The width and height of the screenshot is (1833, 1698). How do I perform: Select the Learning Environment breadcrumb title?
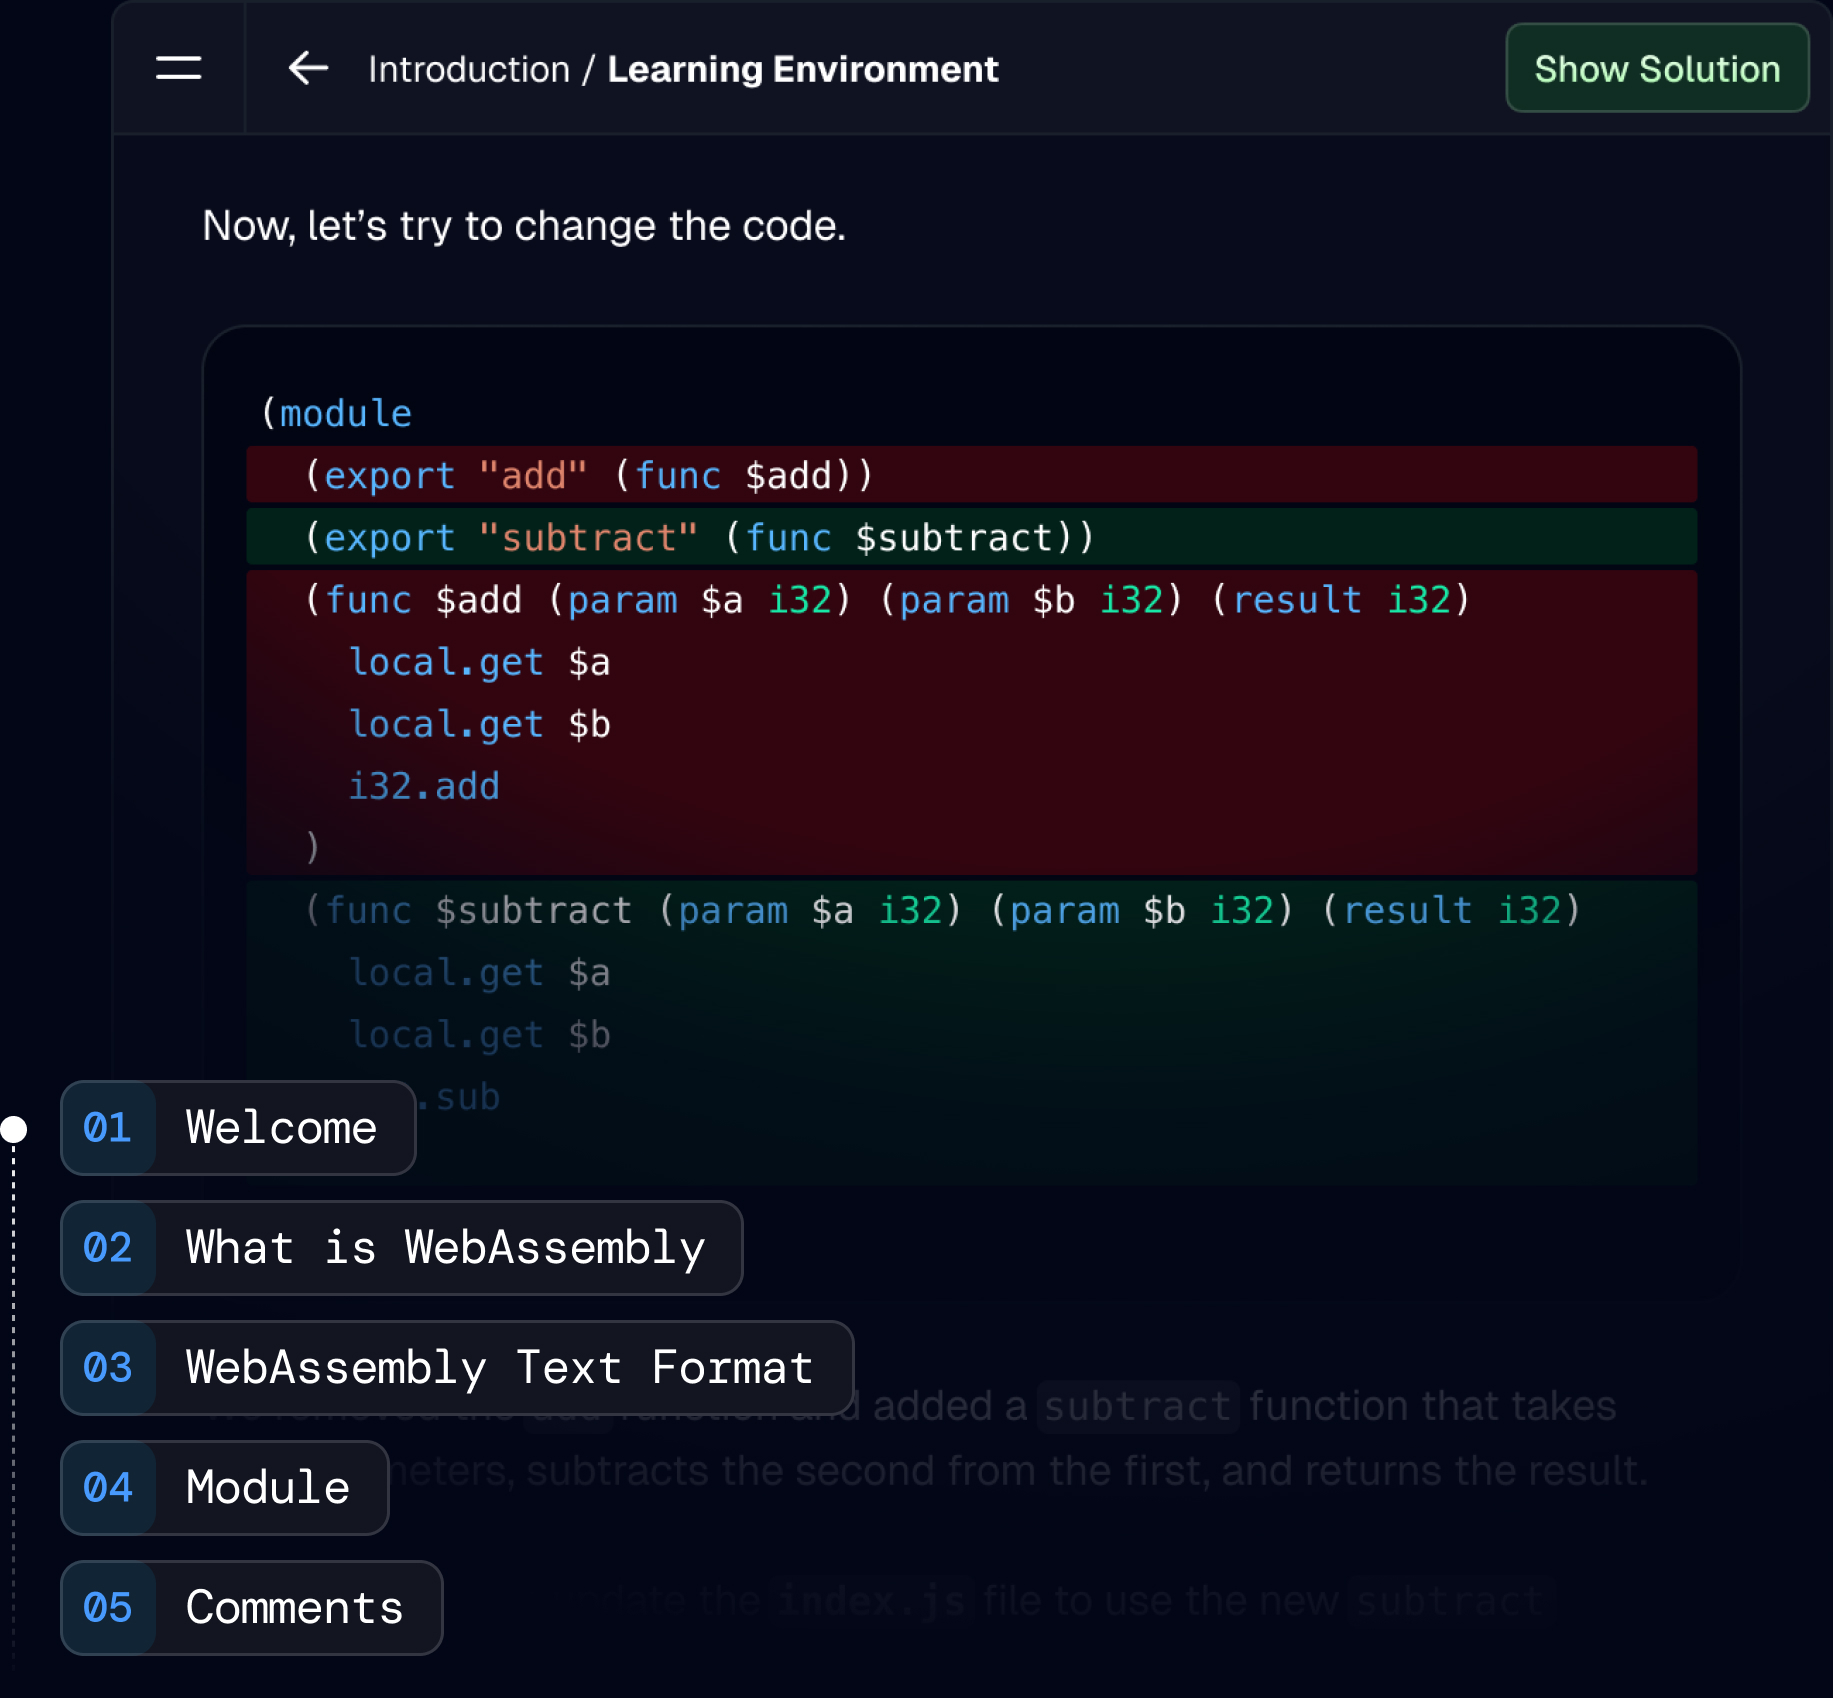coord(803,68)
